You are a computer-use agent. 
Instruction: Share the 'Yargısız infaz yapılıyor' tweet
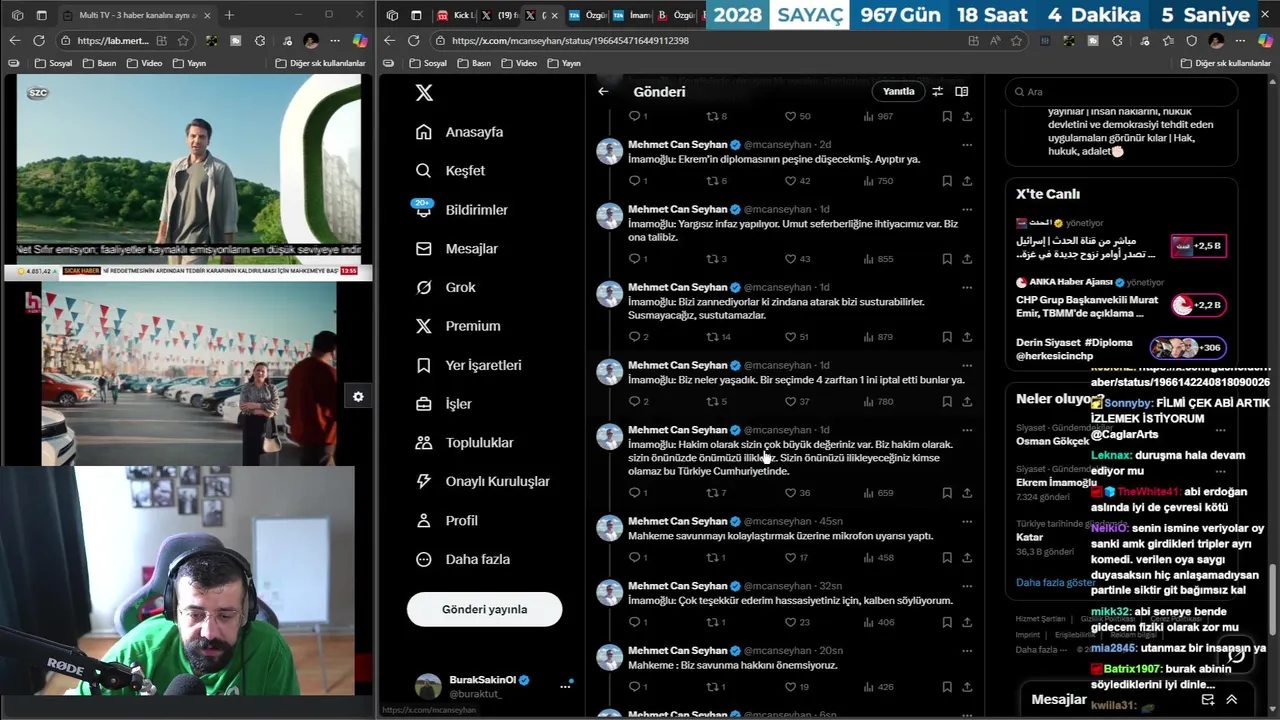pyautogui.click(x=967, y=259)
